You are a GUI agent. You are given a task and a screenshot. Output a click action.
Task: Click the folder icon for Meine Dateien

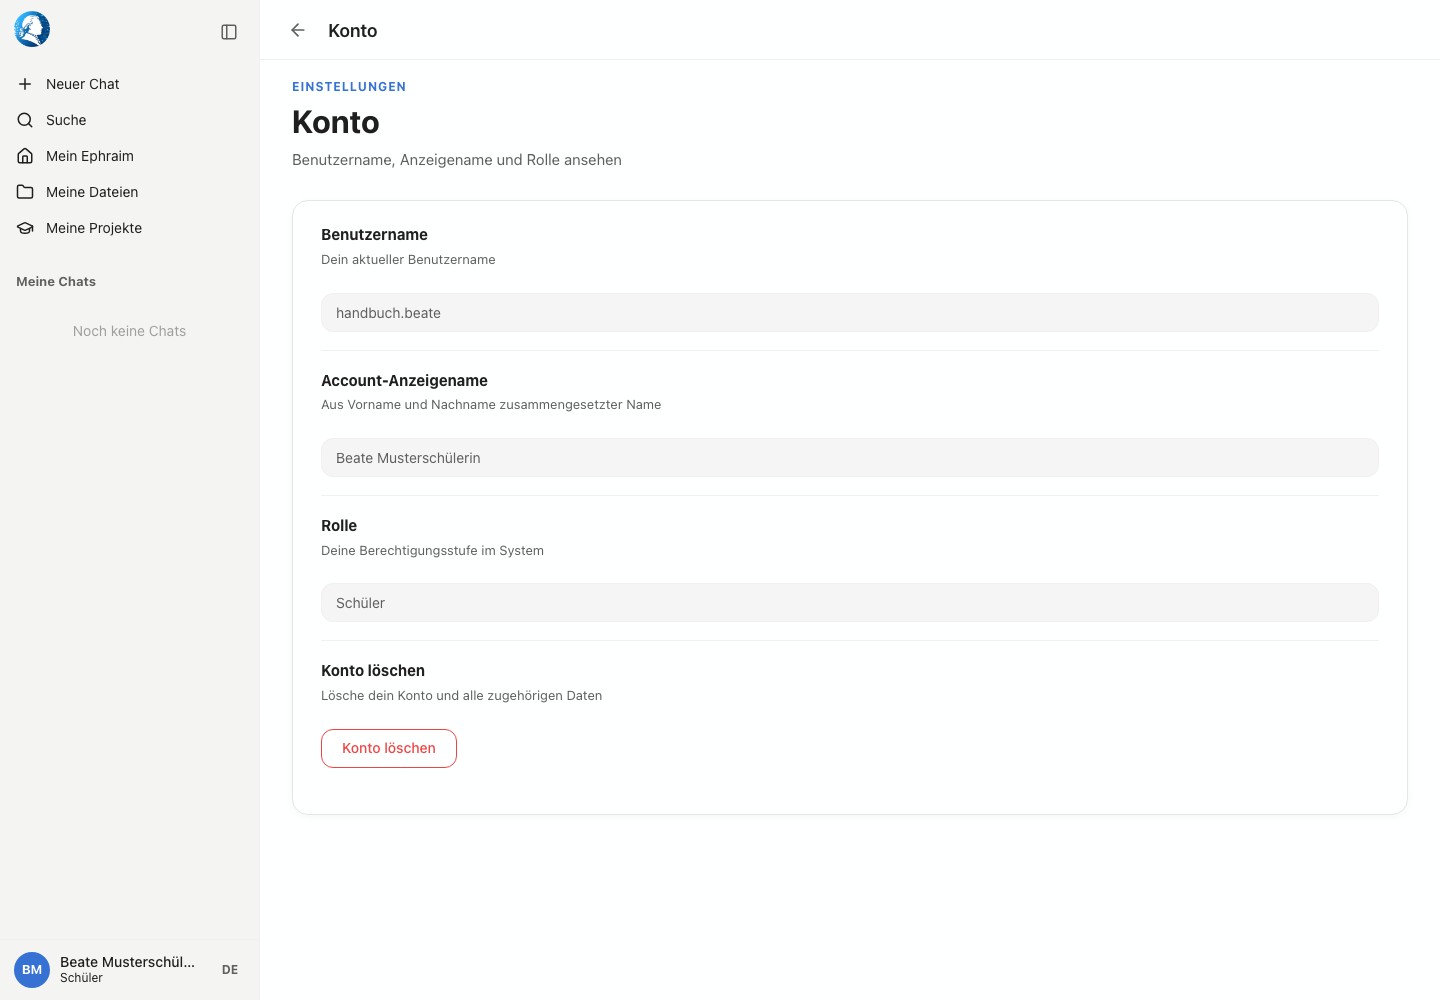tap(25, 192)
